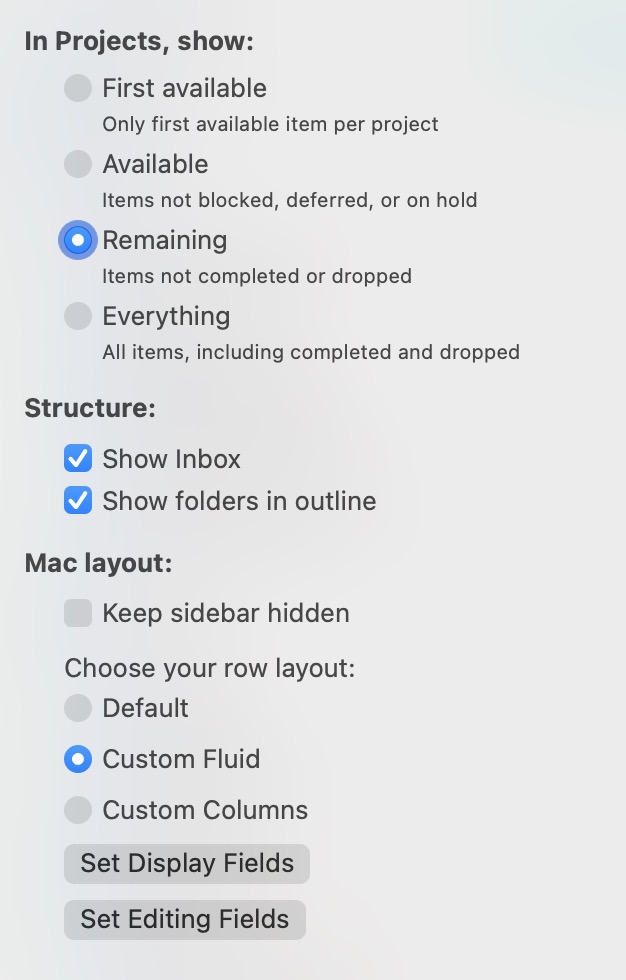This screenshot has height=980, width=626.
Task: Select the Default row layout
Action: [x=77, y=708]
